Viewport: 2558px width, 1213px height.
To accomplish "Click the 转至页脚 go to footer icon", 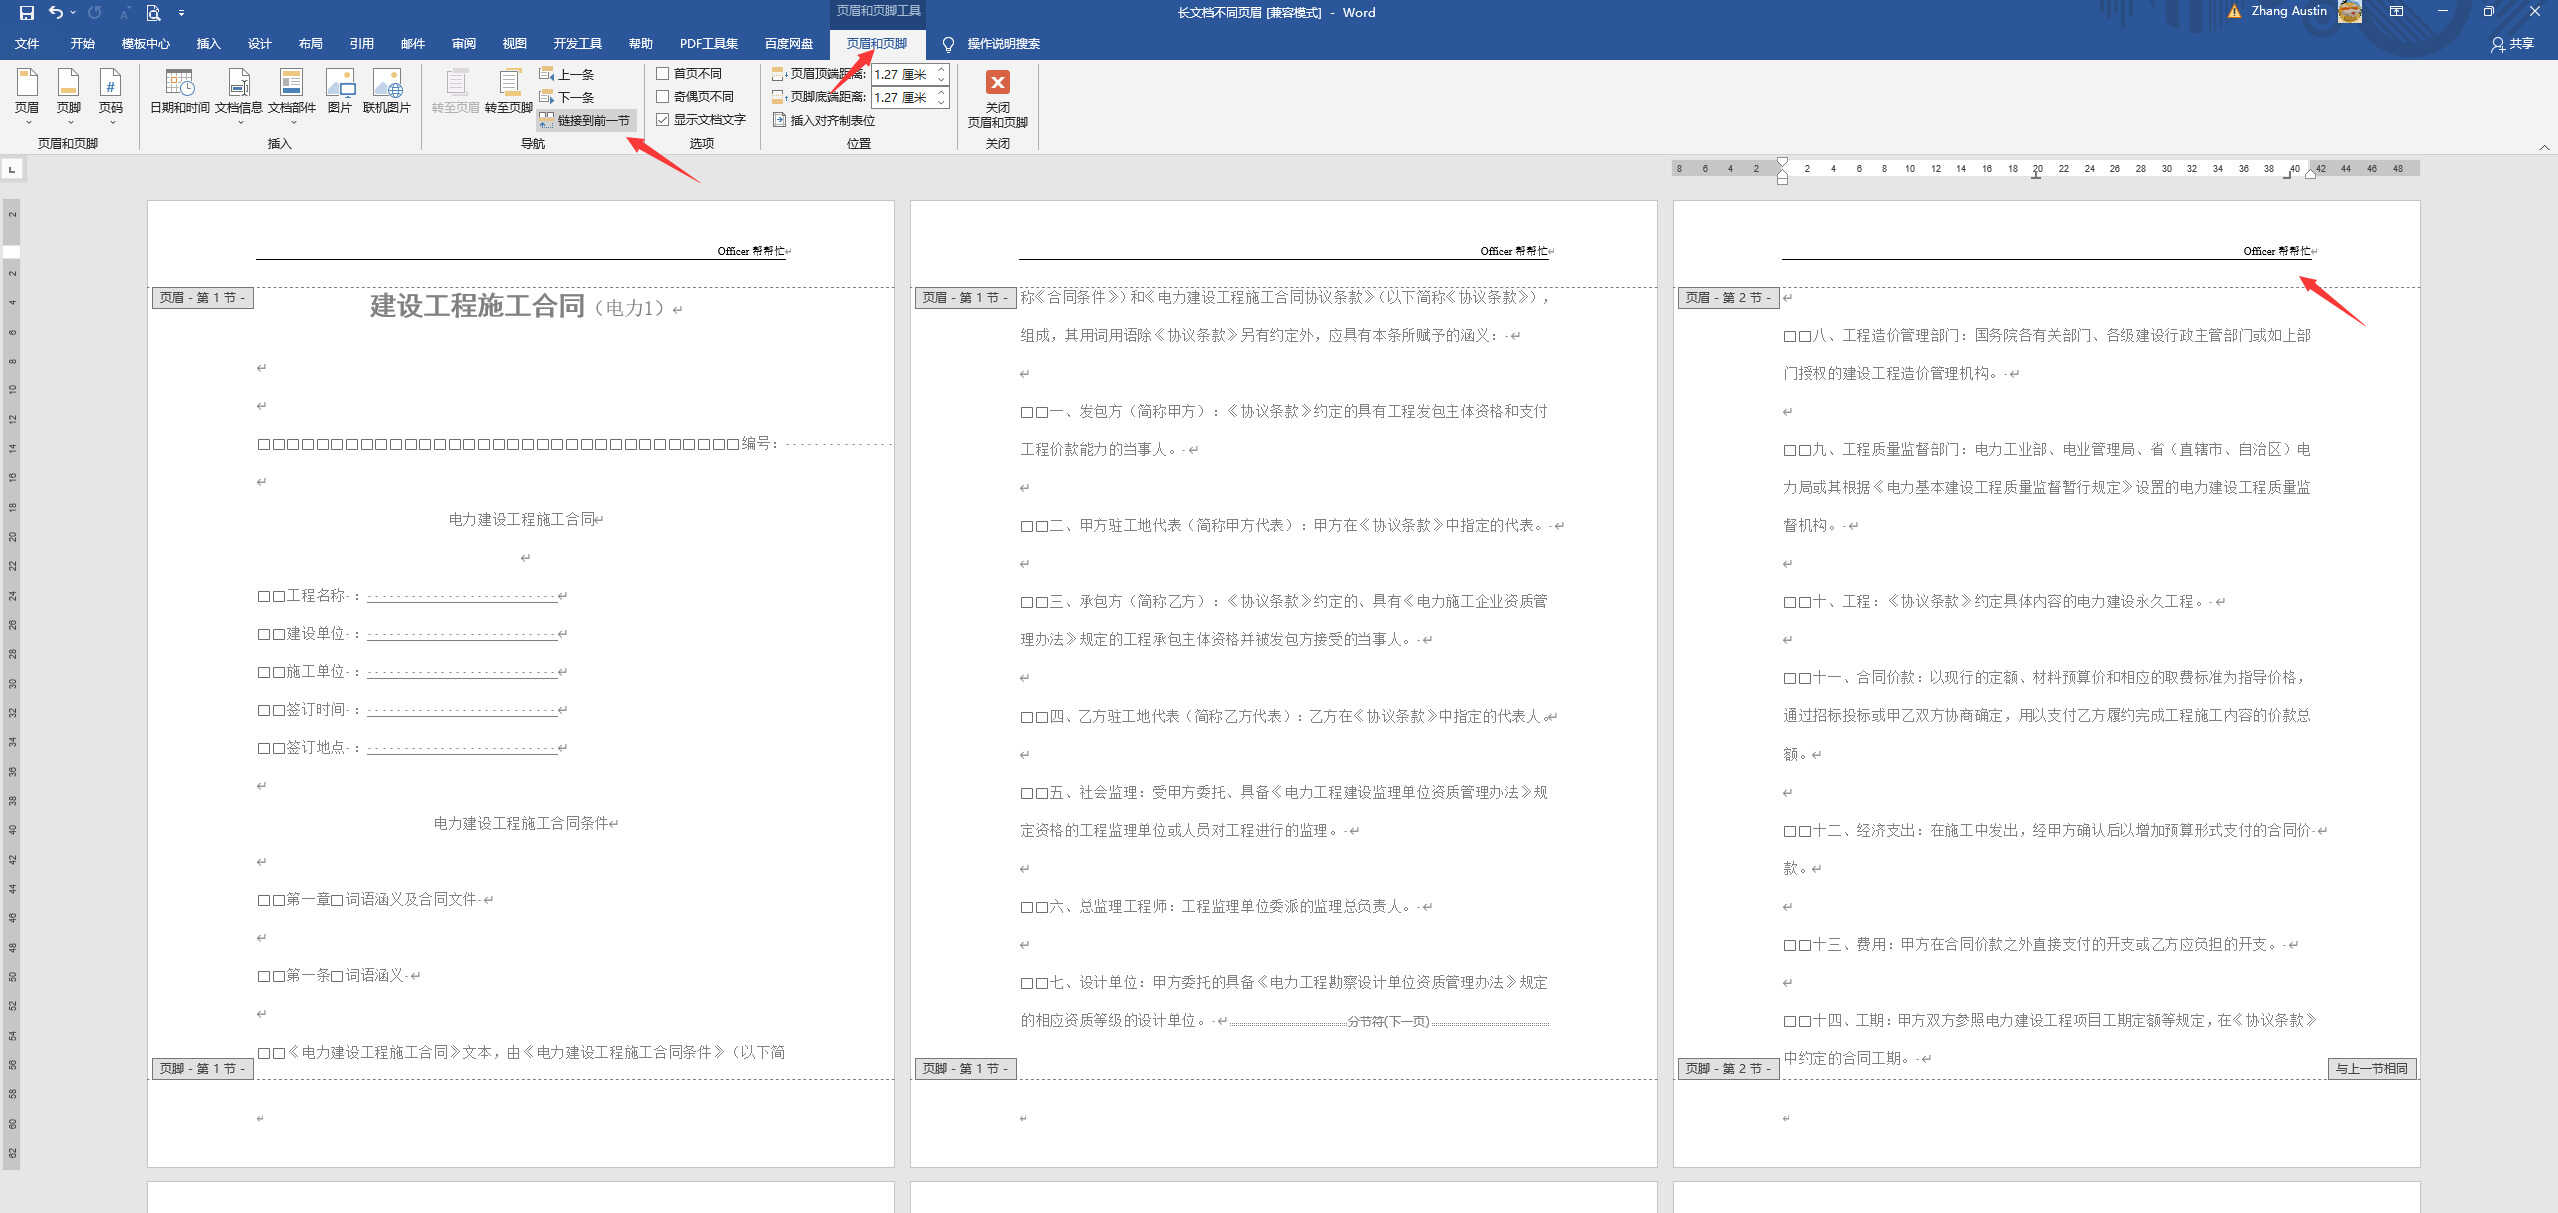I will tap(509, 92).
